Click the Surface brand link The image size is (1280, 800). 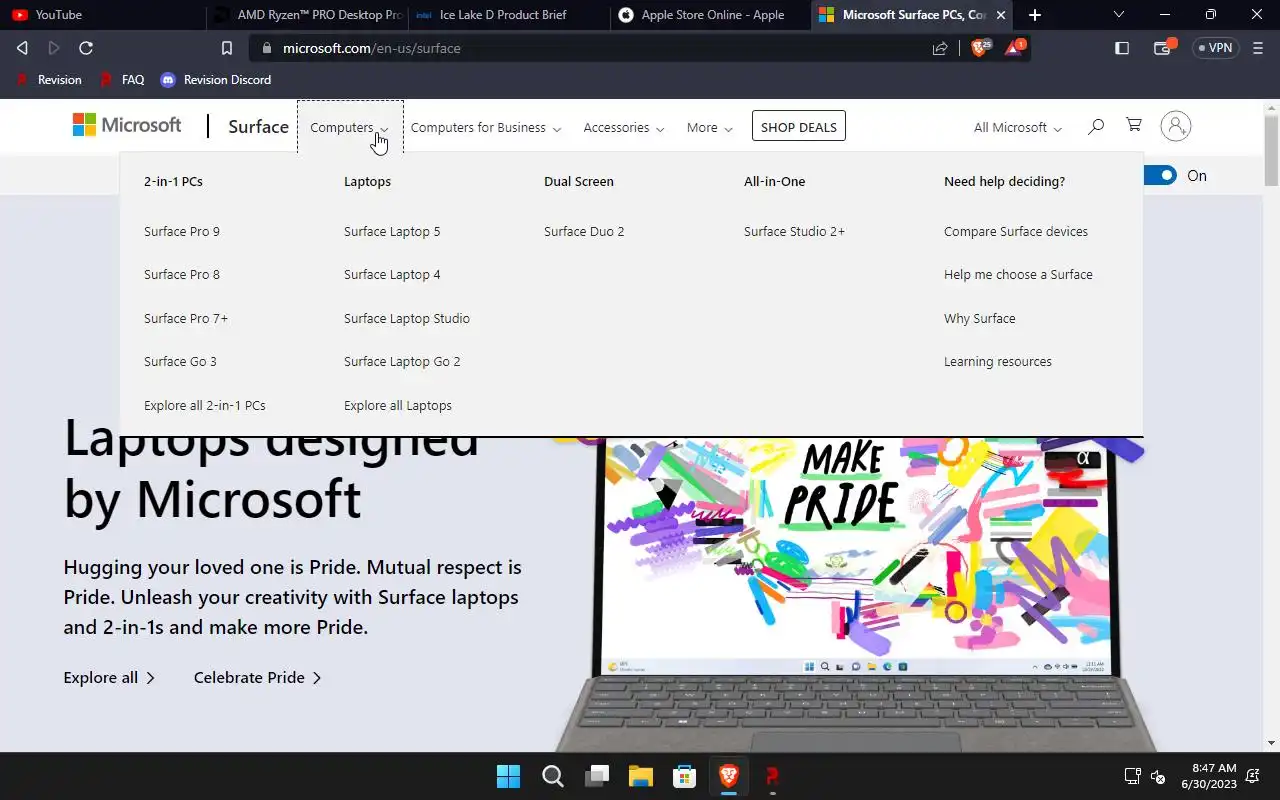258,126
